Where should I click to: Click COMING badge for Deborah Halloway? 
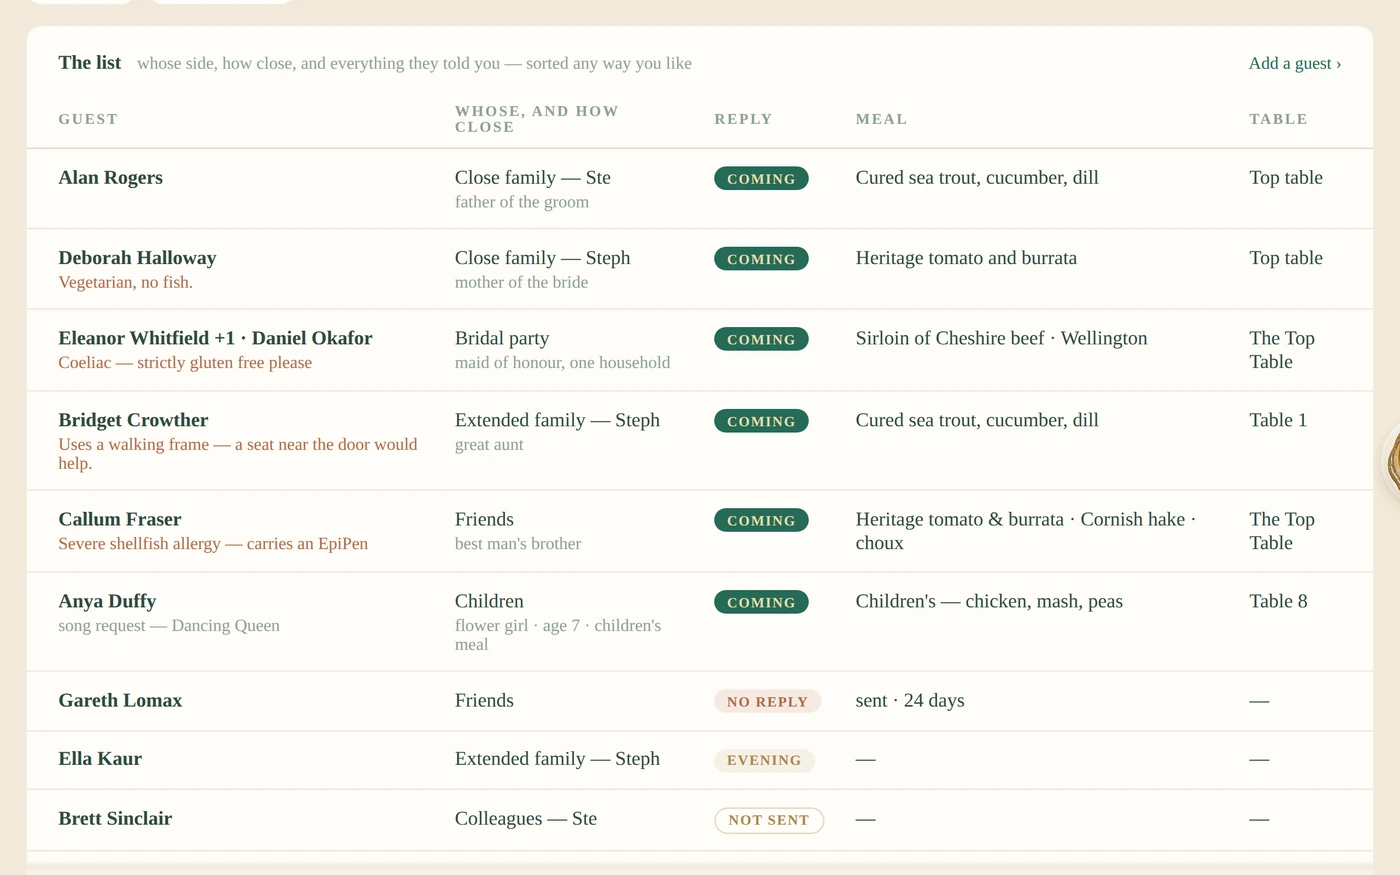(761, 258)
